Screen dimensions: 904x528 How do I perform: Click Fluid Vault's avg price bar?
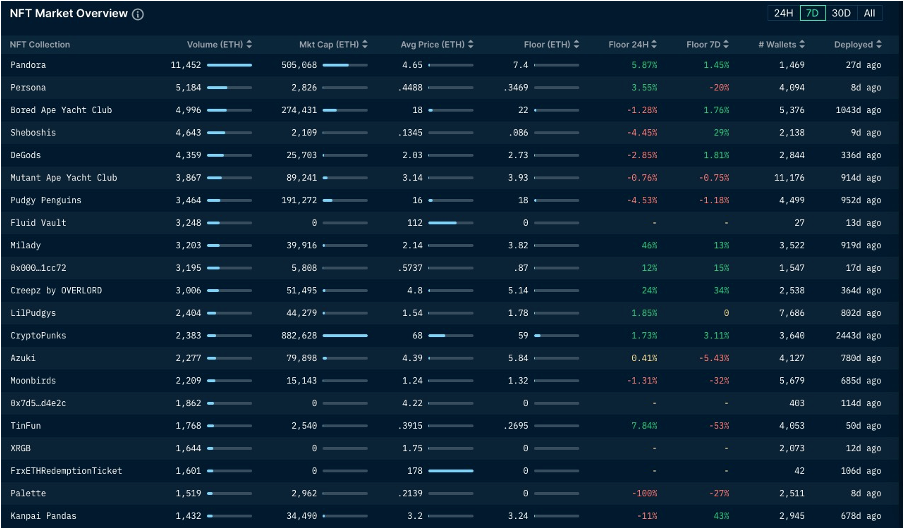[x=451, y=222]
